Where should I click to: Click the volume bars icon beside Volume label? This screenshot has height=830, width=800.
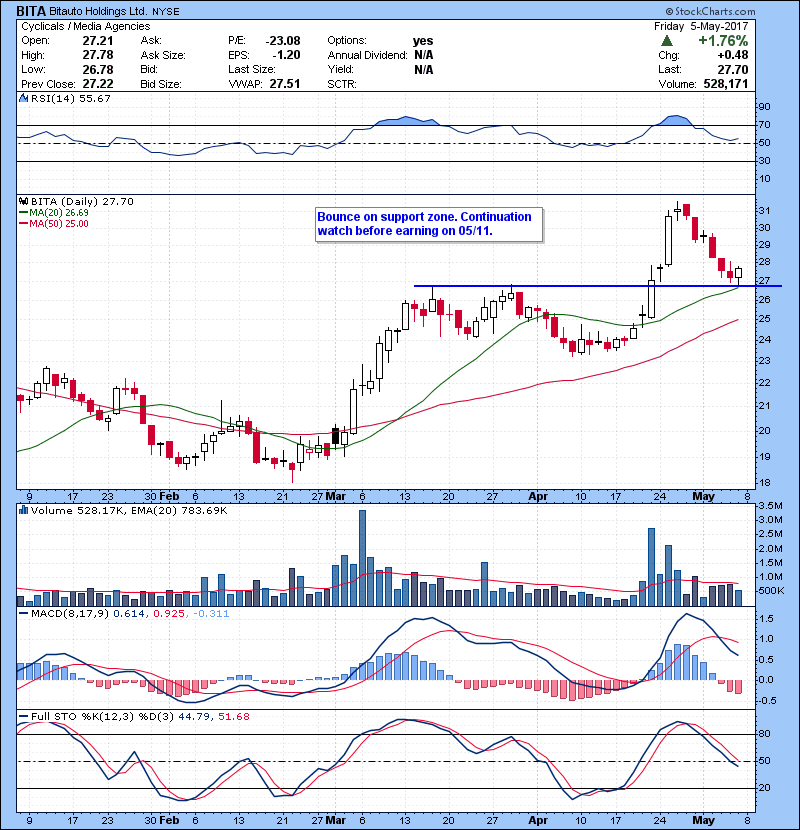24,510
